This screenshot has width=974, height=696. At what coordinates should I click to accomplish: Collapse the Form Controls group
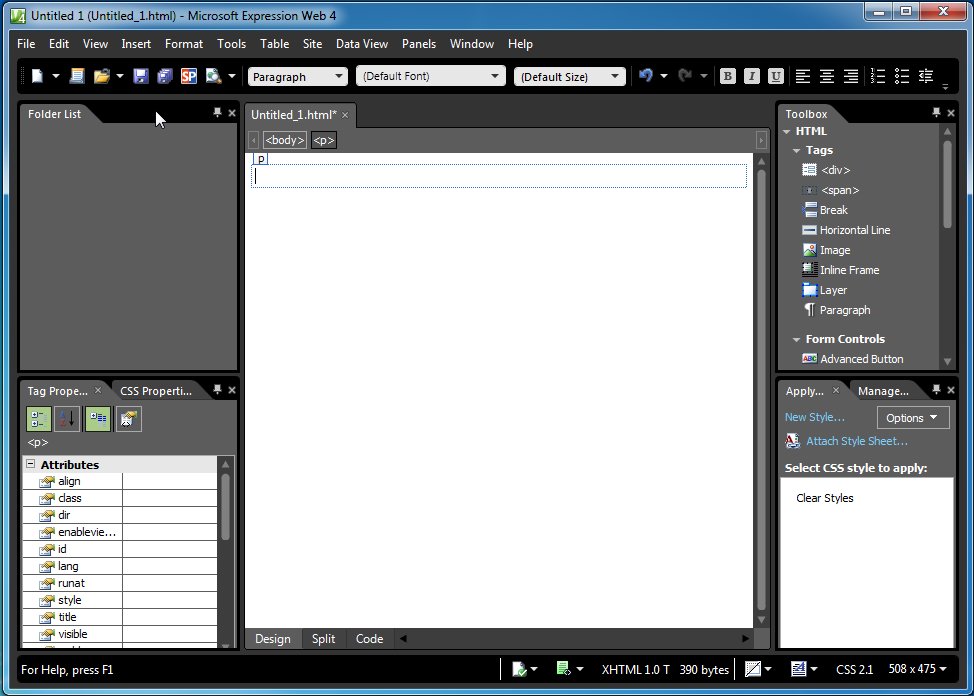click(796, 339)
